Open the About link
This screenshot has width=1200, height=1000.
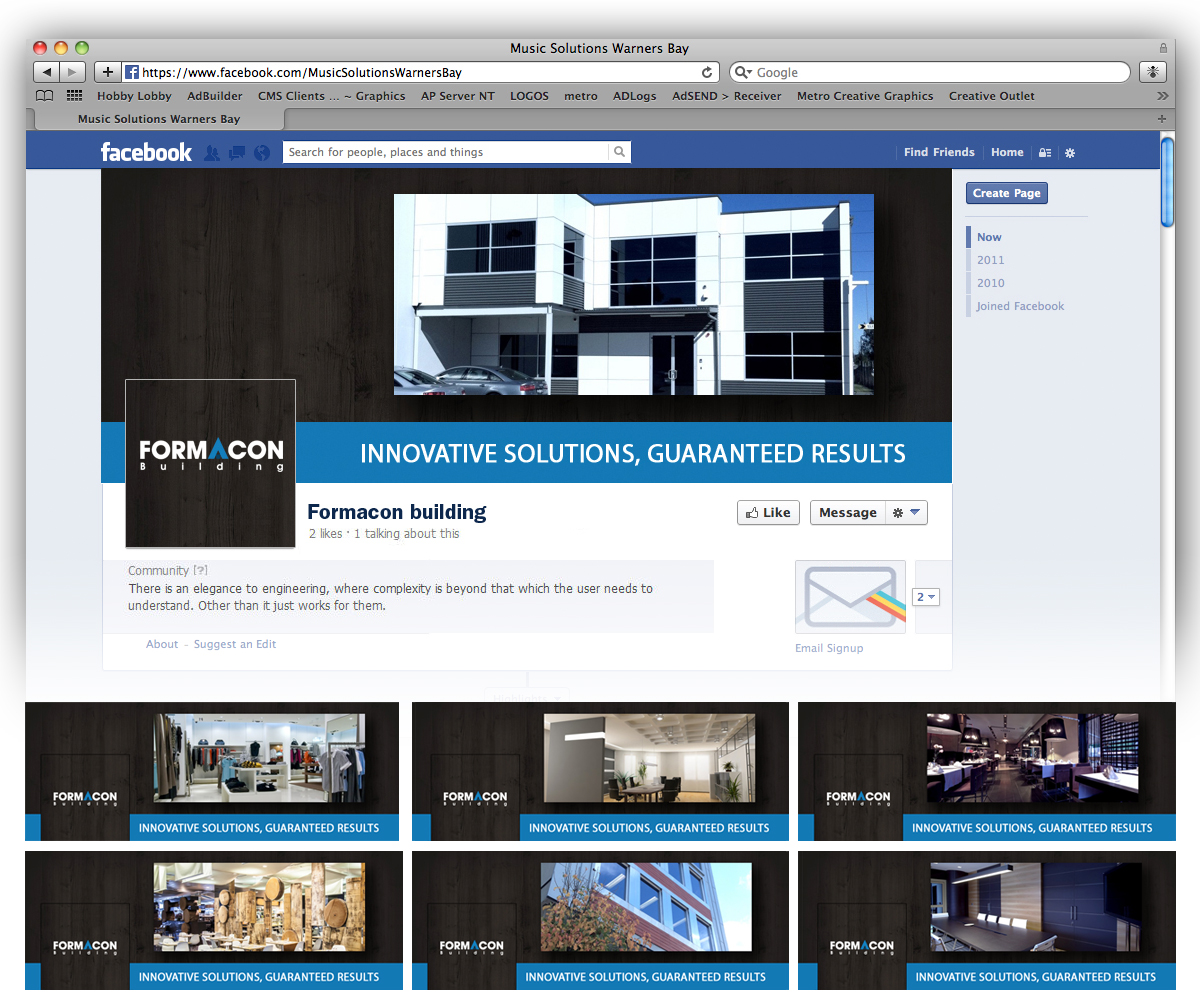pos(162,644)
